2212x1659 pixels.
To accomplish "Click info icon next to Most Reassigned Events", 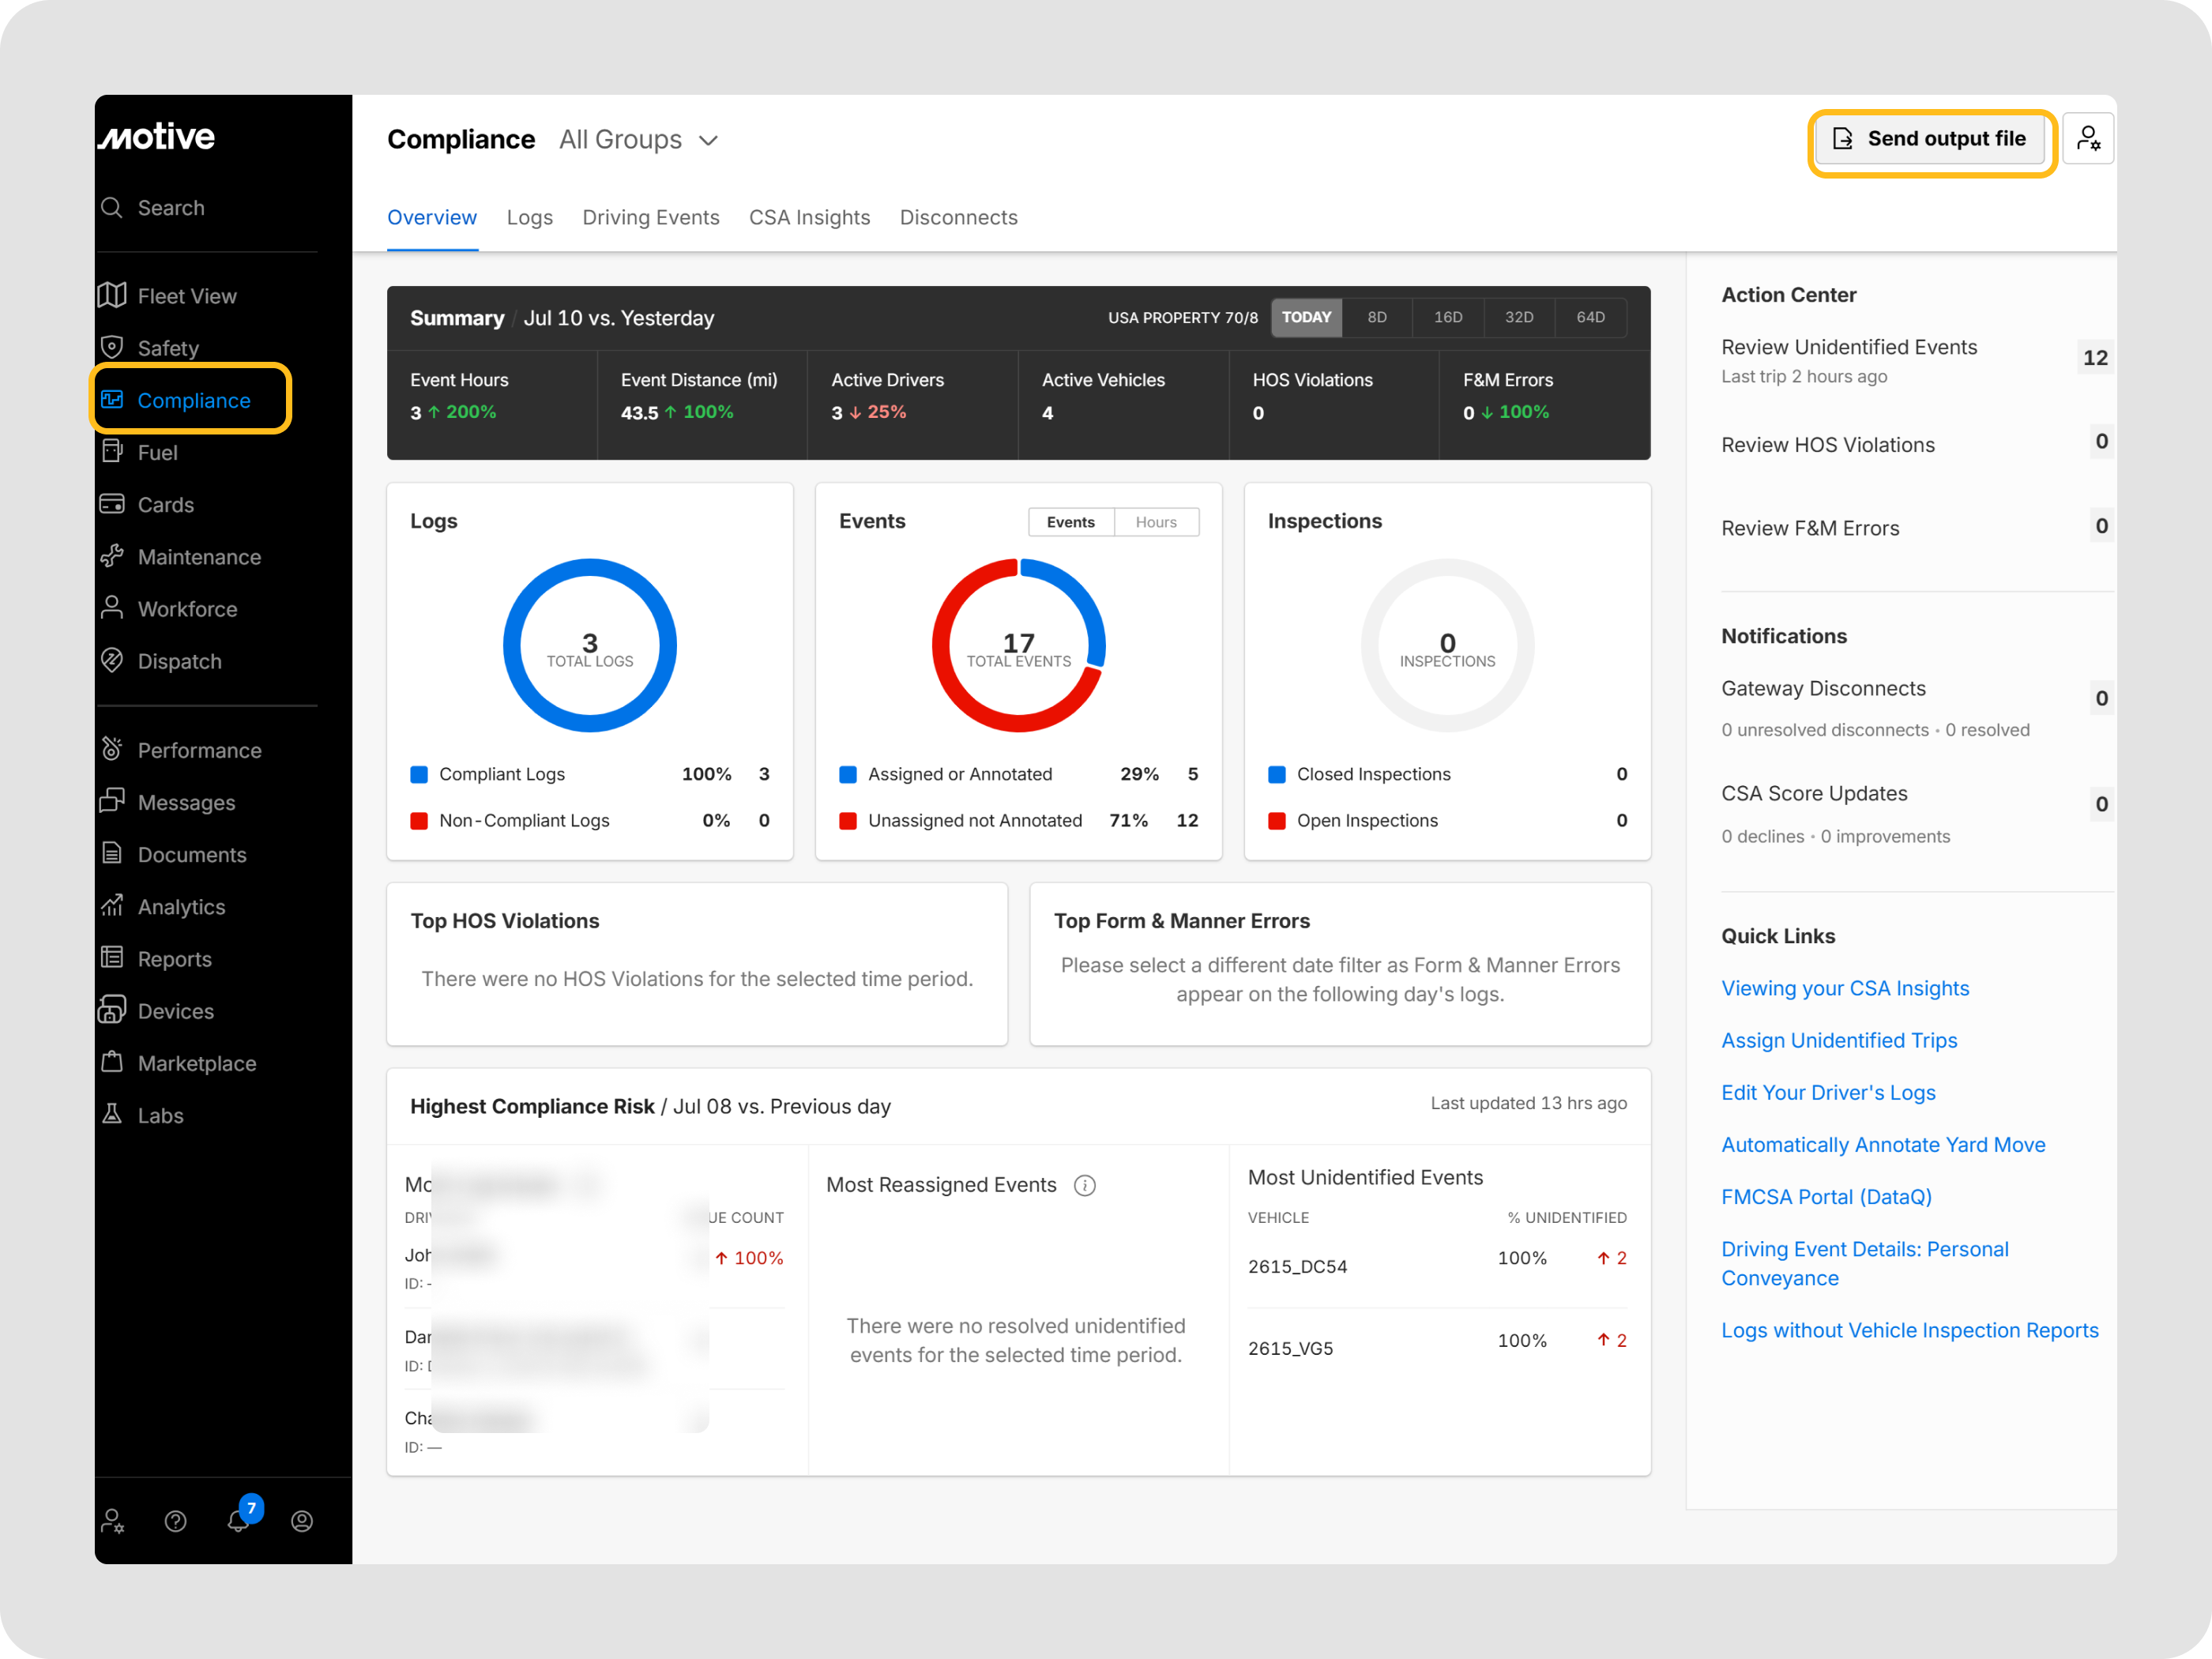I will pos(1085,1185).
